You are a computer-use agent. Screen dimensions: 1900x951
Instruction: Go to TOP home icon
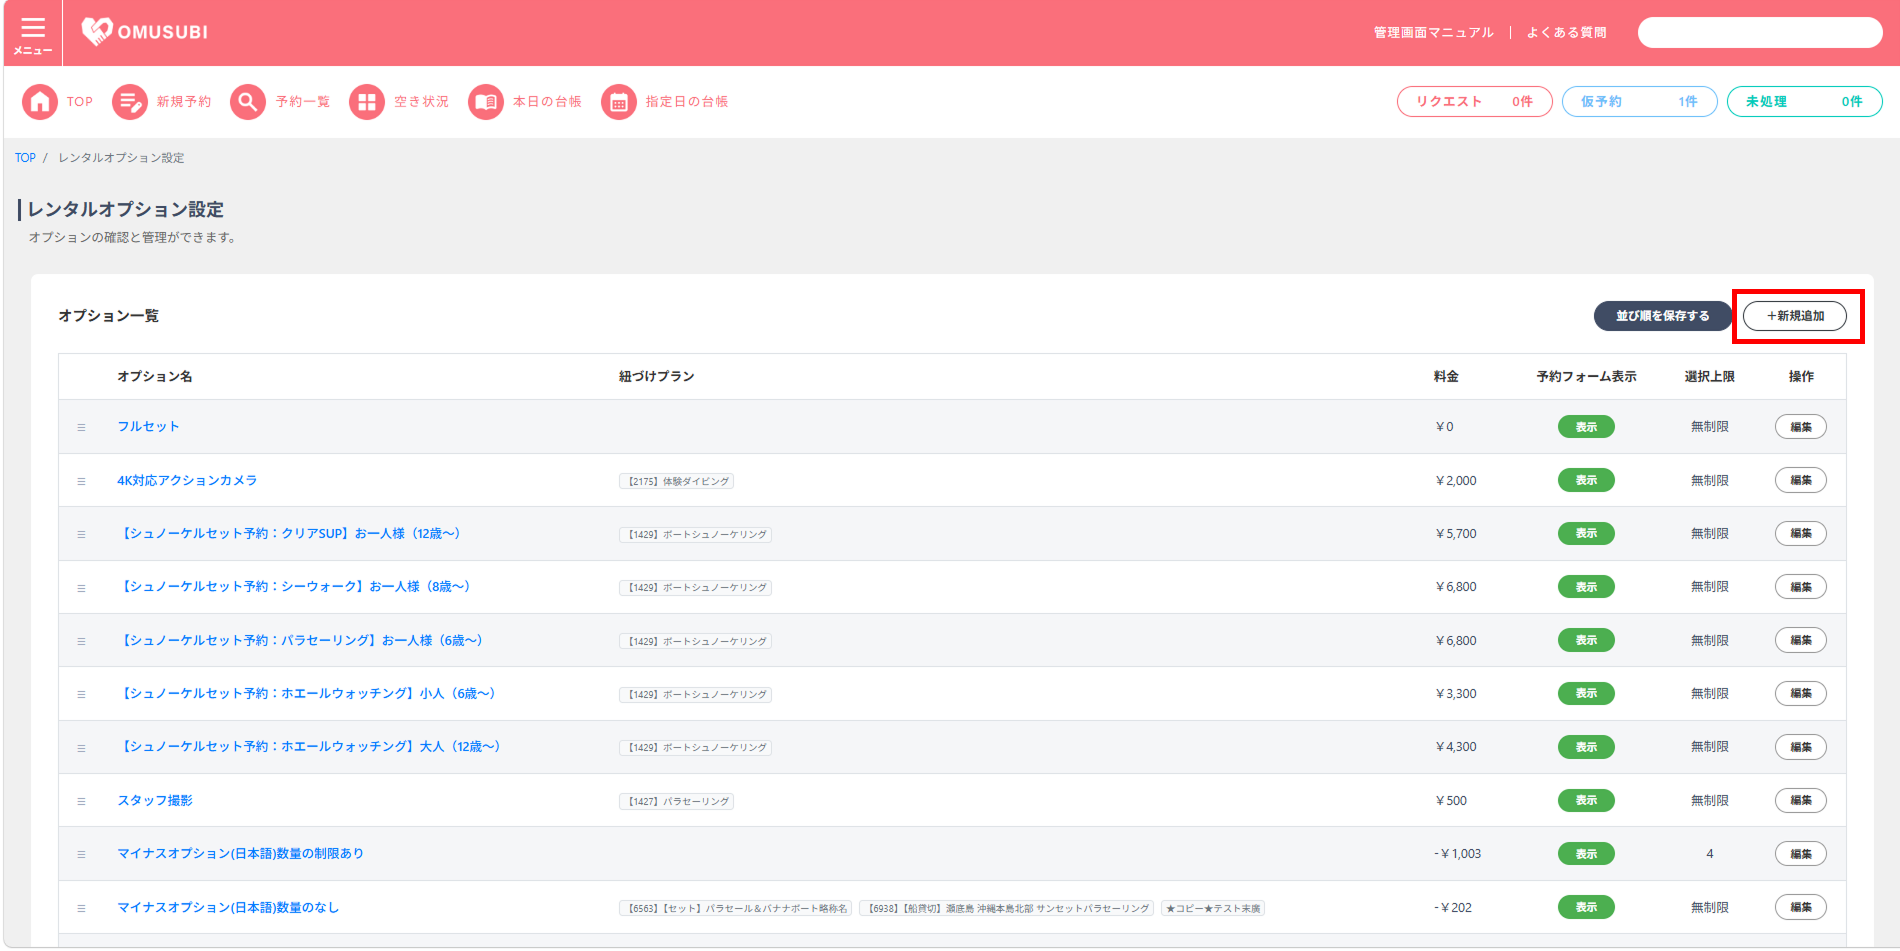point(40,102)
